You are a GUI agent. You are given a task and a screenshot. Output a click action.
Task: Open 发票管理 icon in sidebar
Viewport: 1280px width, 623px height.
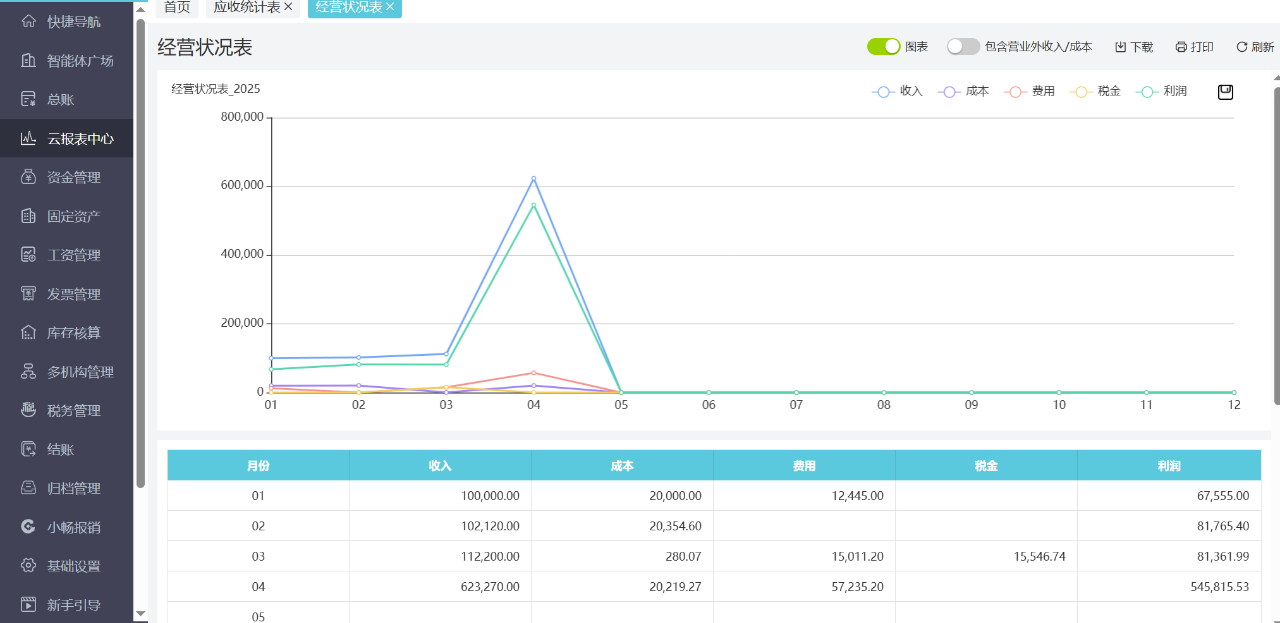click(x=28, y=294)
